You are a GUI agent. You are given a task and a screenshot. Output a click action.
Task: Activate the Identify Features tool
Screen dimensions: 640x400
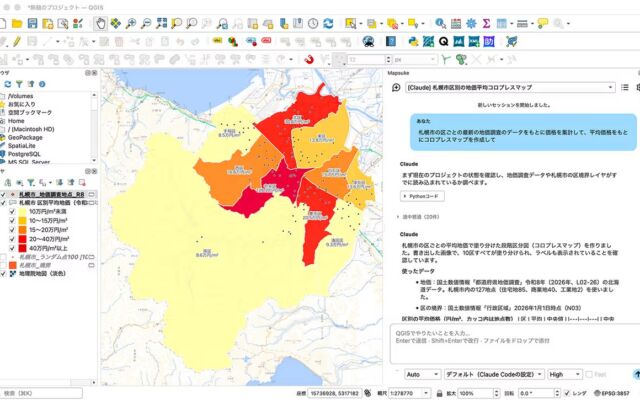pyautogui.click(x=440, y=23)
